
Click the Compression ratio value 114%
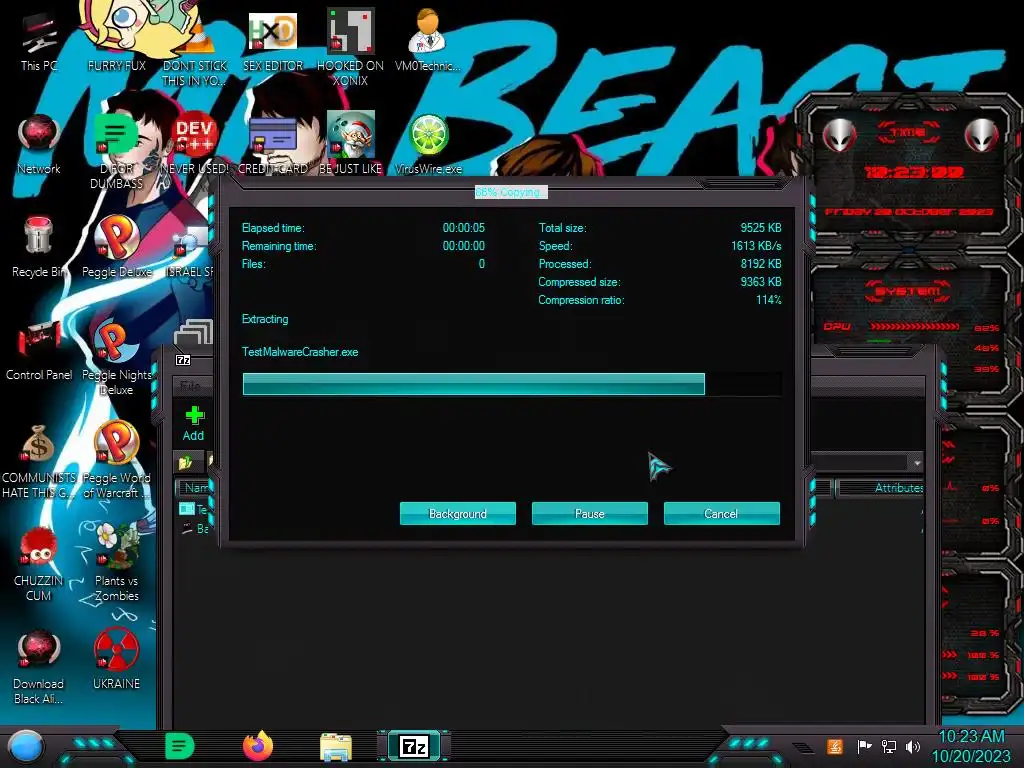tap(769, 300)
